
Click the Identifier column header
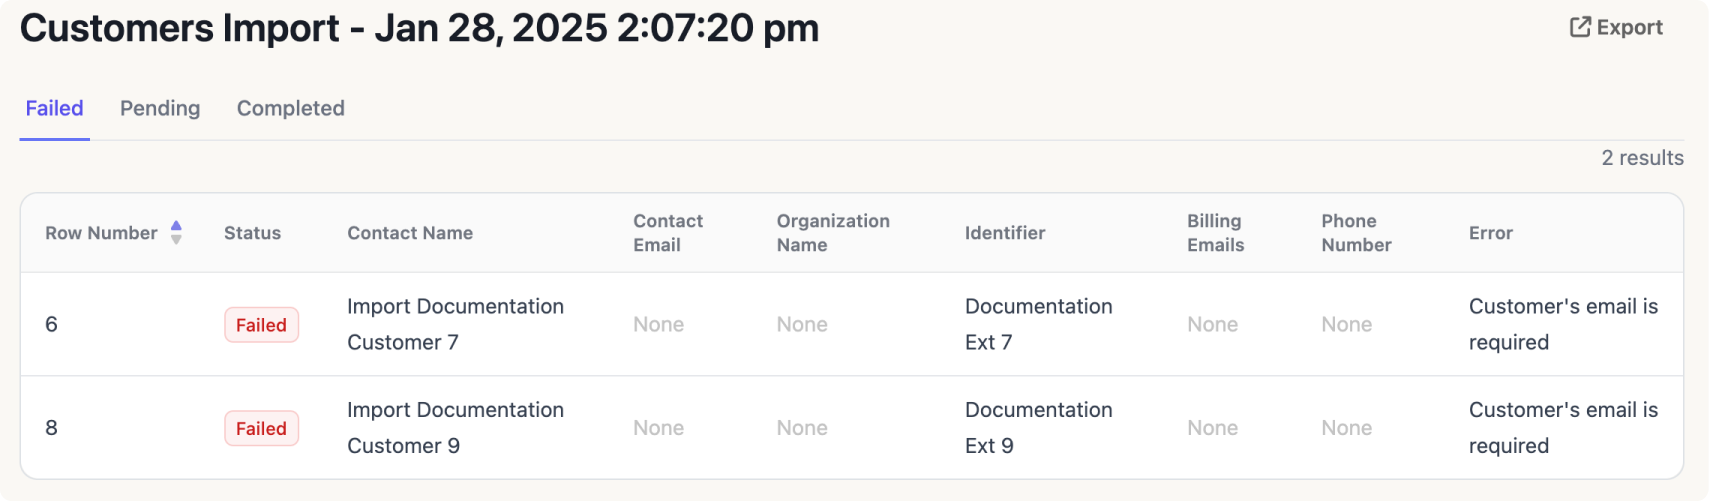pos(1004,233)
